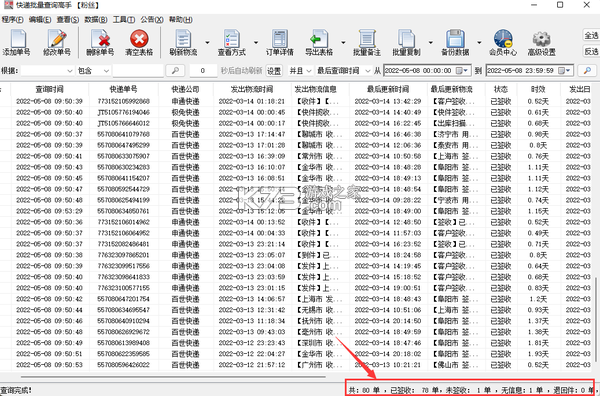Open the 查看(S) menu
The width and height of the screenshot is (600, 396).
click(x=68, y=20)
